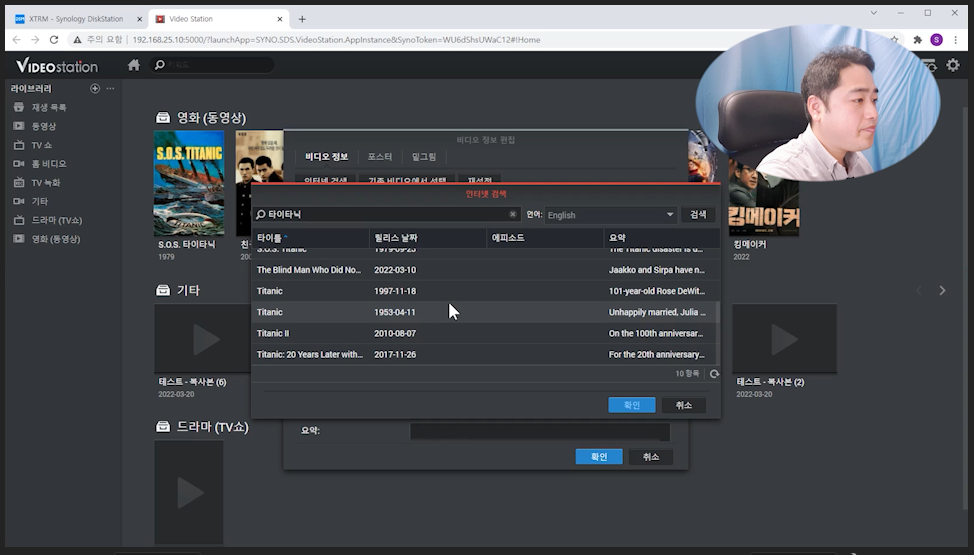The image size is (974, 555).
Task: Open browser extensions puzzle icon
Action: coord(917,40)
